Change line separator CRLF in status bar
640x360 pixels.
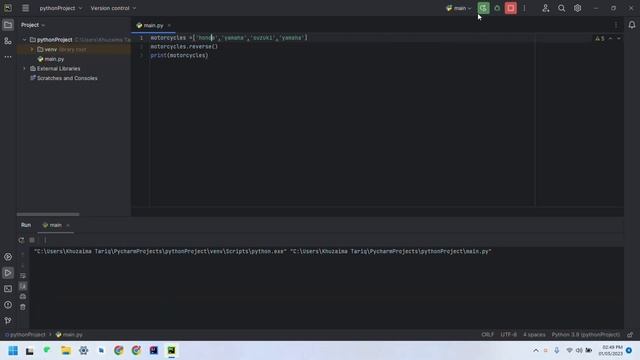[x=487, y=335]
